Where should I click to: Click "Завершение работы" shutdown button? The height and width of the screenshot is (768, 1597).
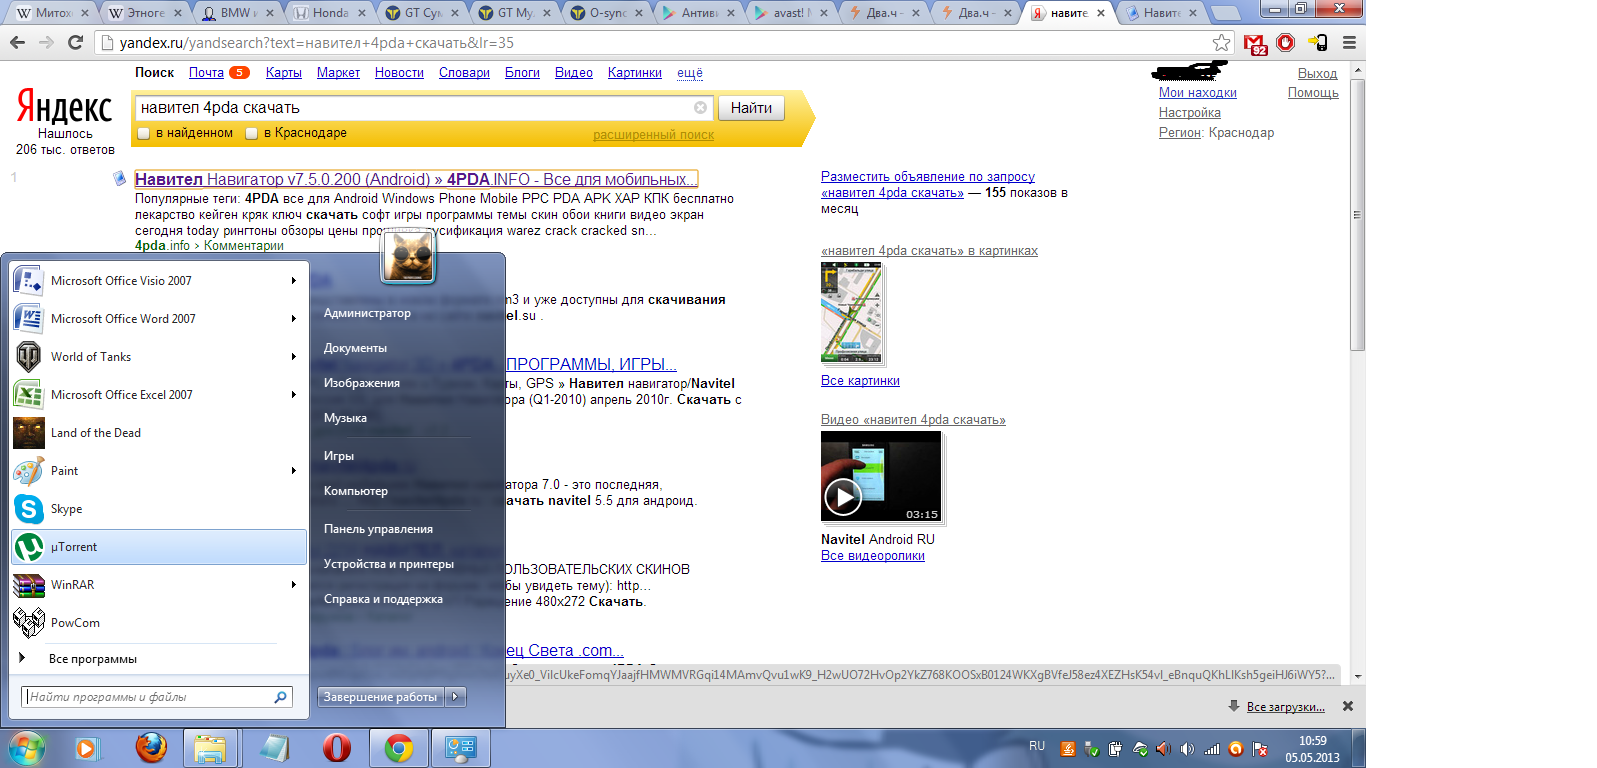coord(381,697)
